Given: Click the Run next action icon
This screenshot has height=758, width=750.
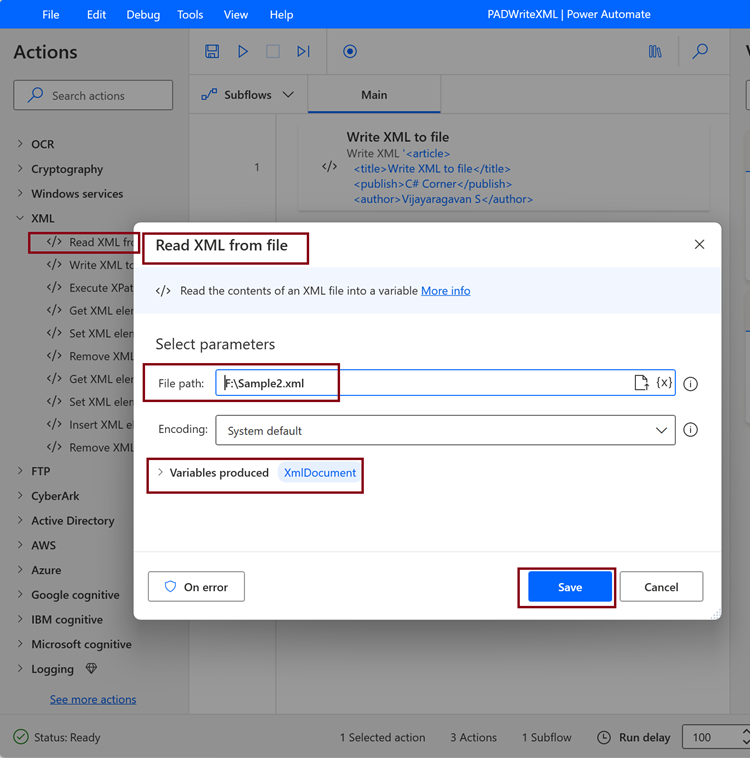Looking at the screenshot, I should [303, 51].
